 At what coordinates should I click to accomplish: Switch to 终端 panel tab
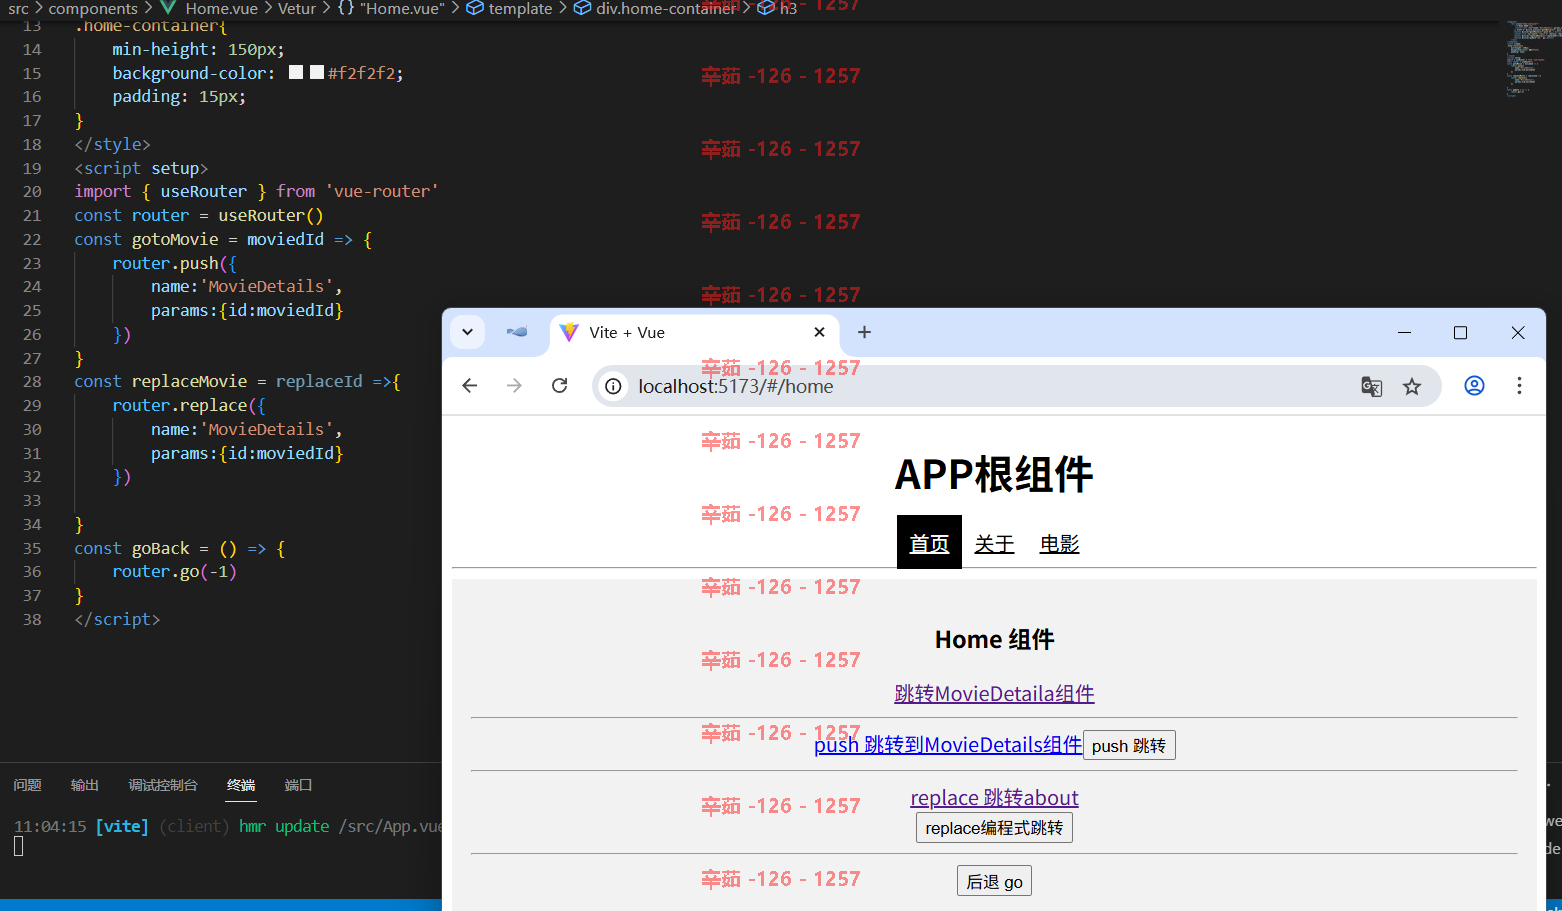click(x=241, y=785)
